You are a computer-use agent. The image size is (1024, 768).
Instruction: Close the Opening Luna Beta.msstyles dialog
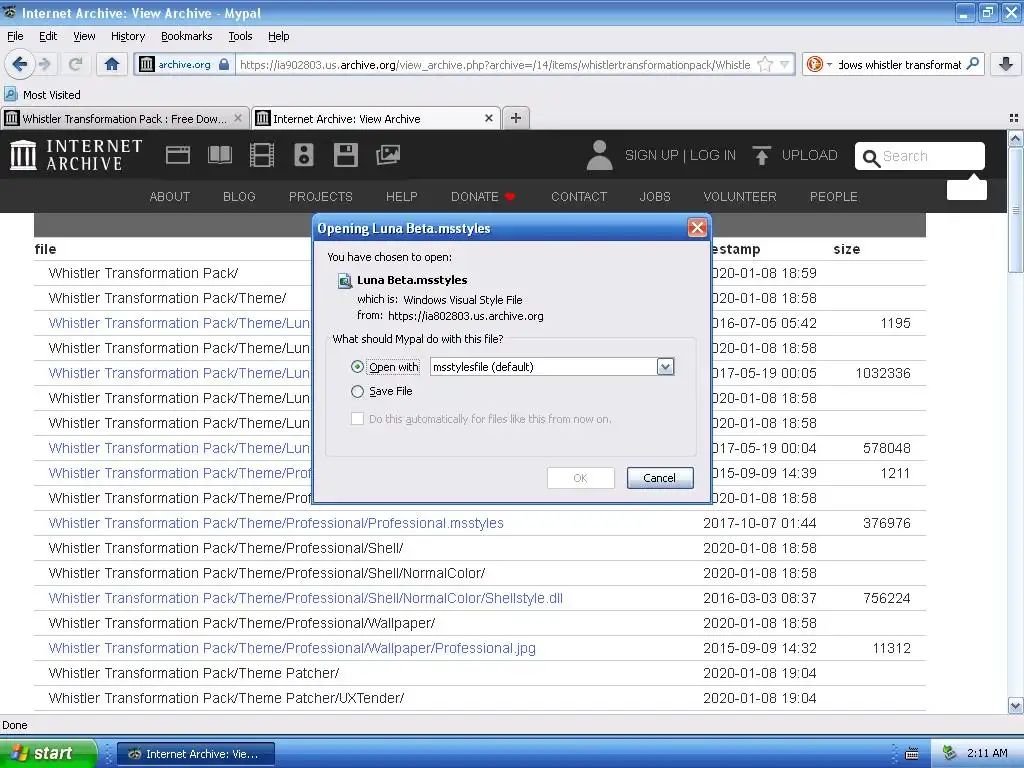697,227
